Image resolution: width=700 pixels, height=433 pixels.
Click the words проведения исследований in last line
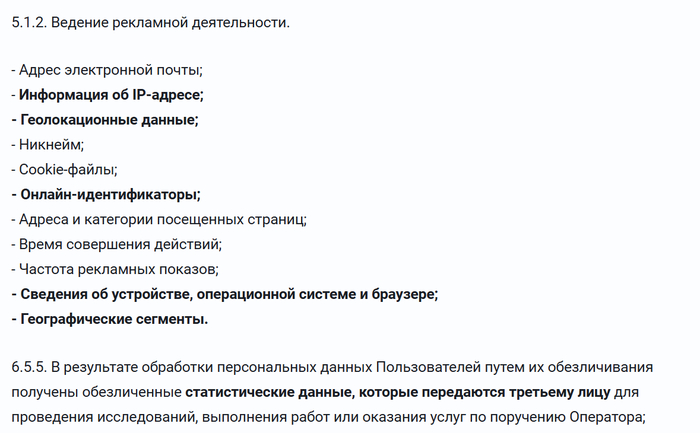(x=103, y=417)
